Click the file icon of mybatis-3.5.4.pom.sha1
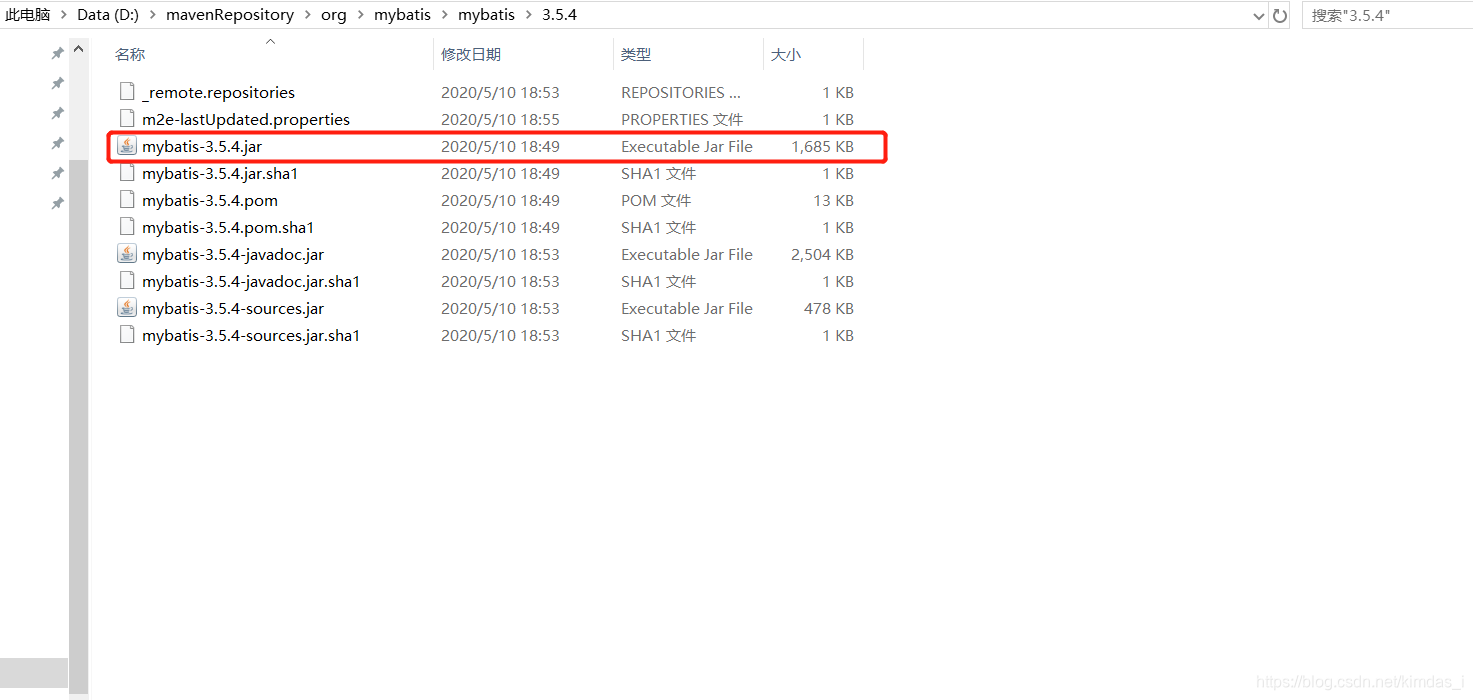Screen dimensions: 1473x700 pos(127,227)
